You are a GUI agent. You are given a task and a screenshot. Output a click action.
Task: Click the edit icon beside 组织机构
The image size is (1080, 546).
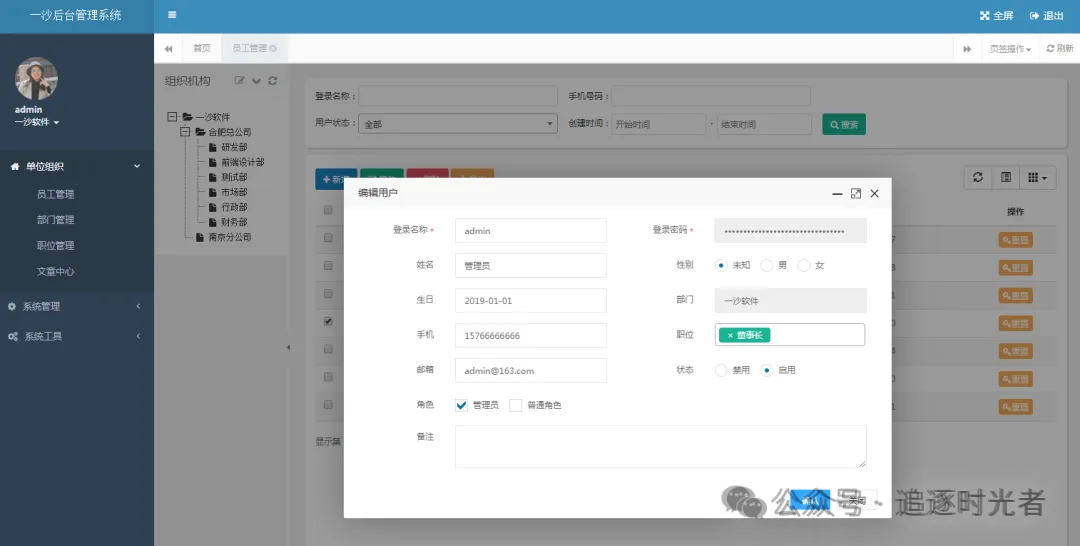(240, 81)
